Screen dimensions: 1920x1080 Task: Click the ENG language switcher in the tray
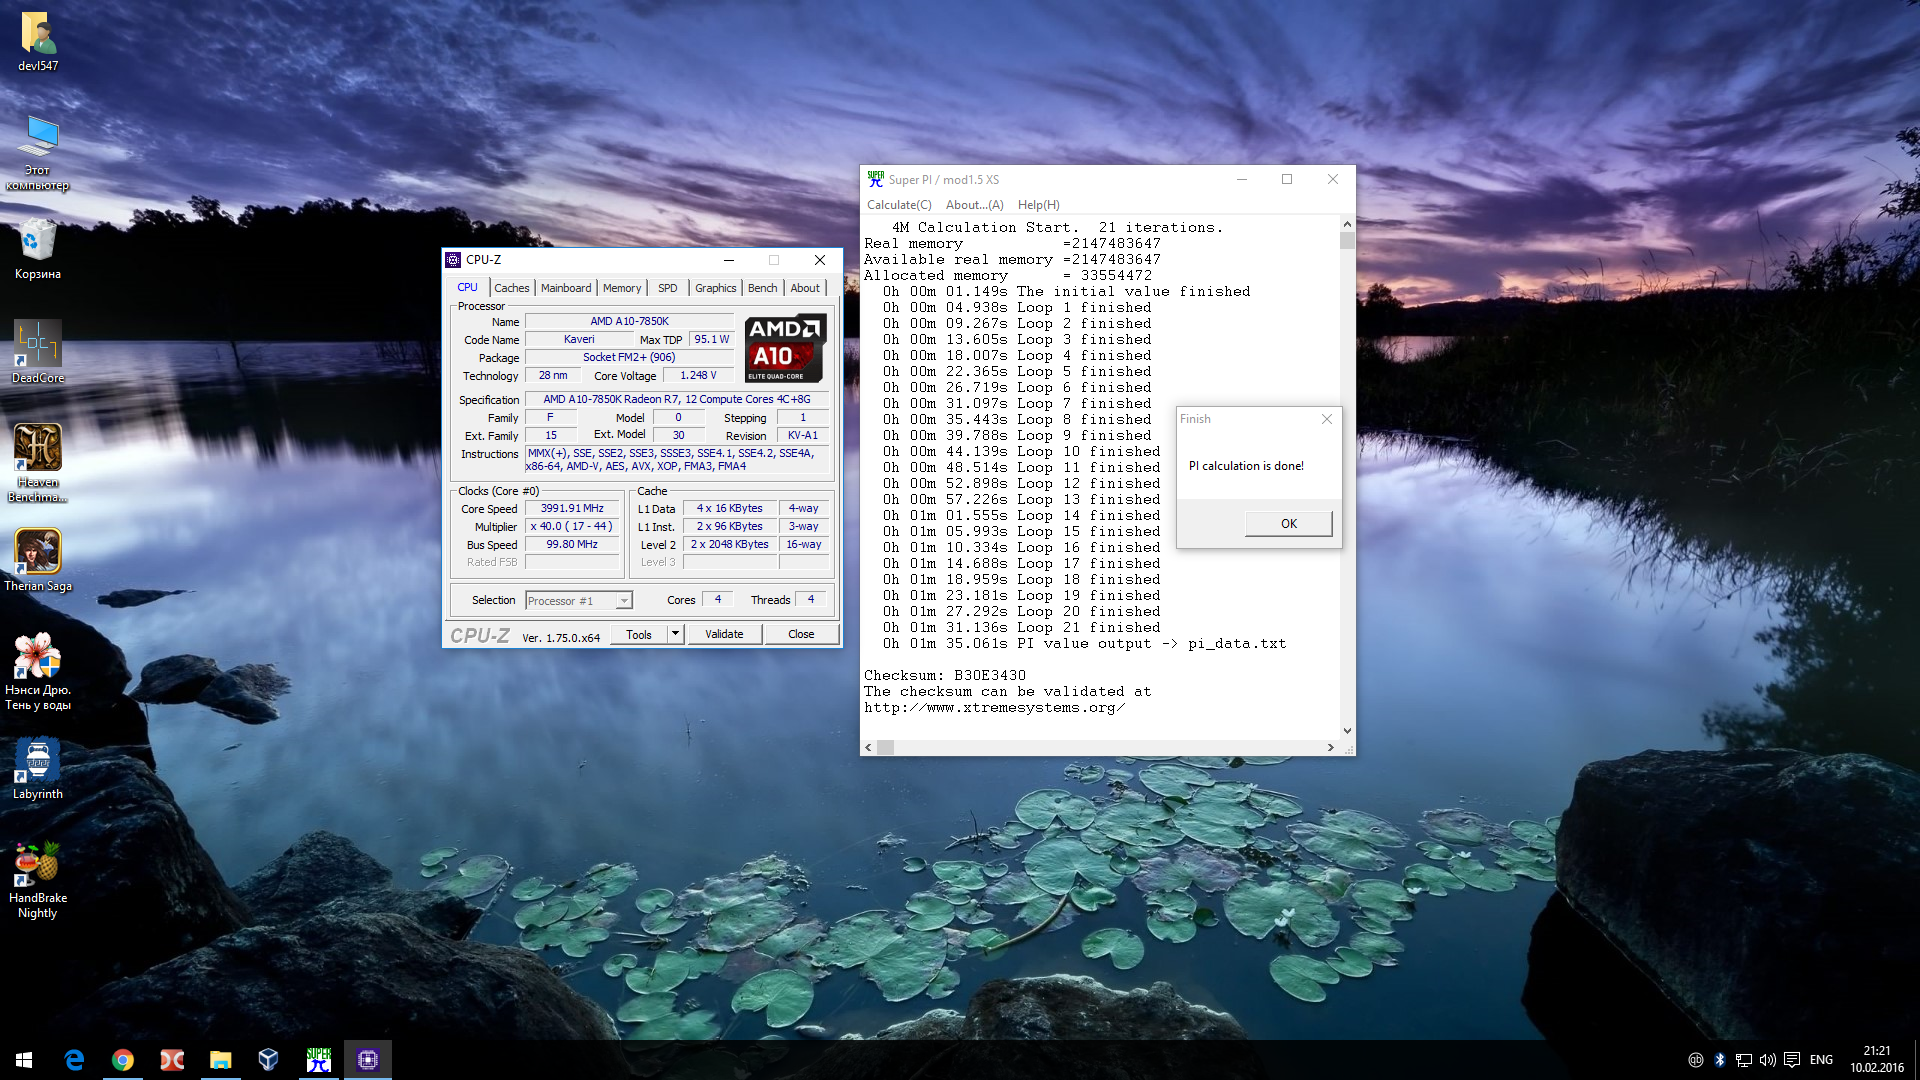point(1821,1060)
